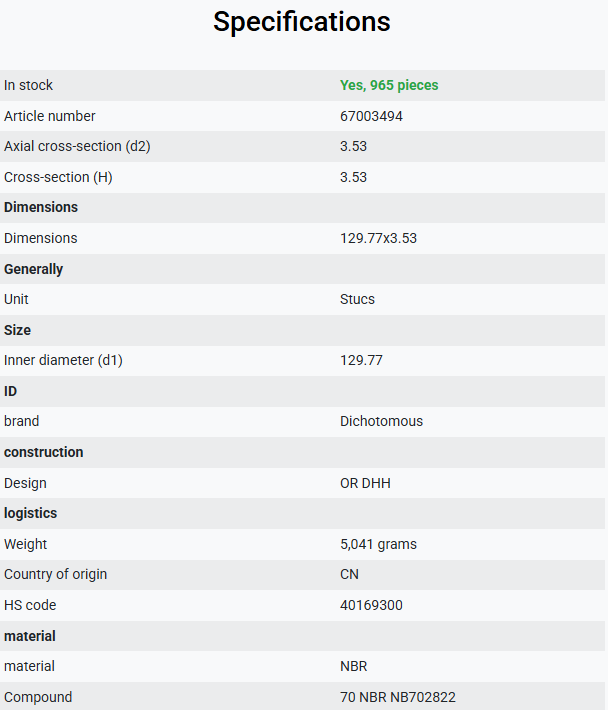The height and width of the screenshot is (710, 608).
Task: Click the Cross-section (H) value 3.53
Action: [353, 177]
